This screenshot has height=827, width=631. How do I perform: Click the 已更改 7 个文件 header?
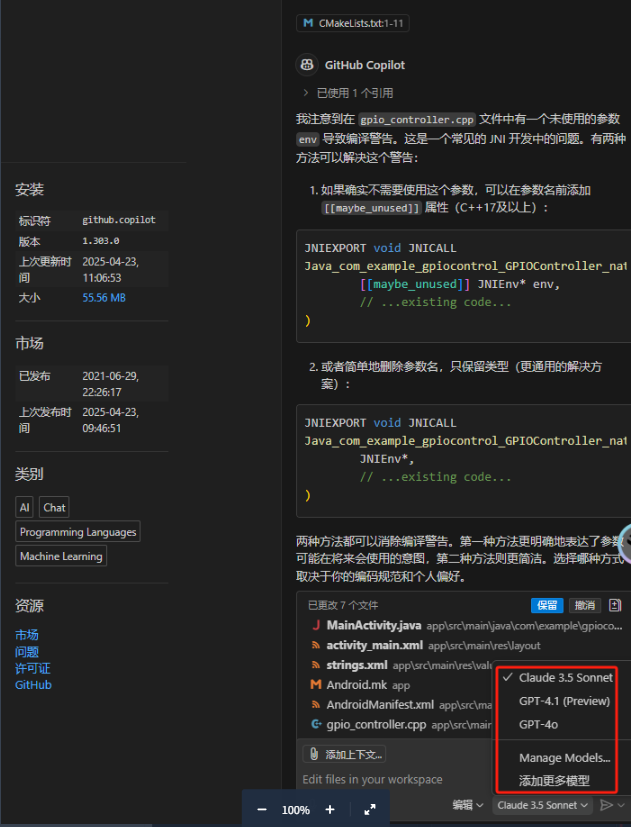(x=343, y=605)
